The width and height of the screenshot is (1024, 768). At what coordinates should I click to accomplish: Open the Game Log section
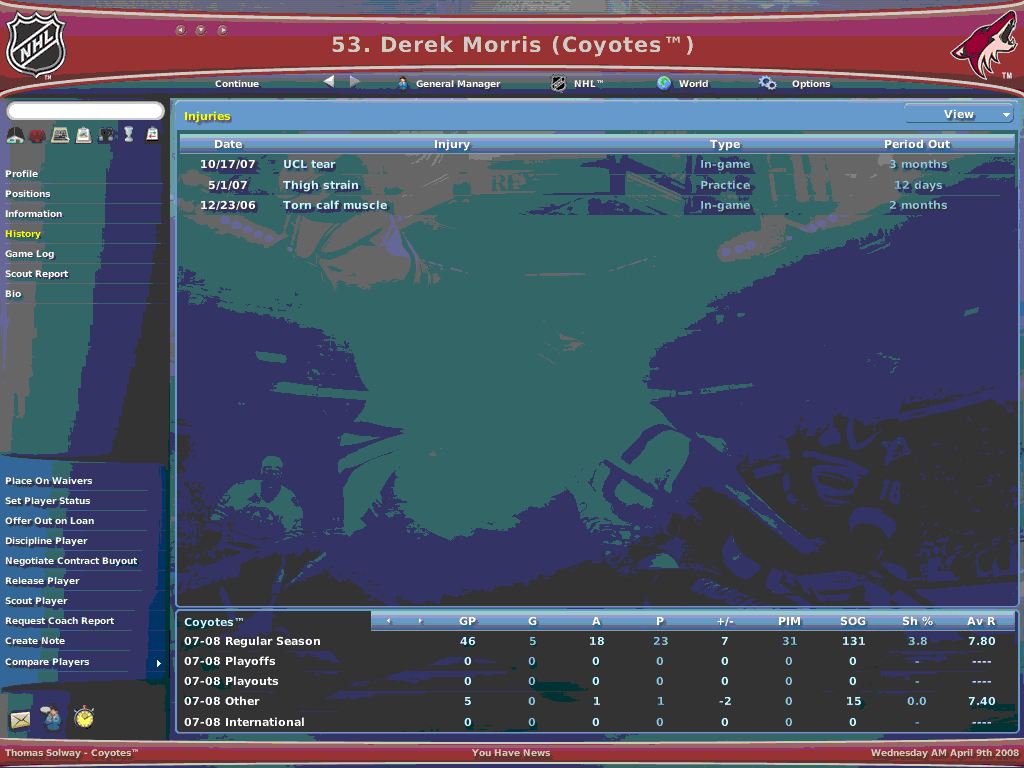pos(29,254)
